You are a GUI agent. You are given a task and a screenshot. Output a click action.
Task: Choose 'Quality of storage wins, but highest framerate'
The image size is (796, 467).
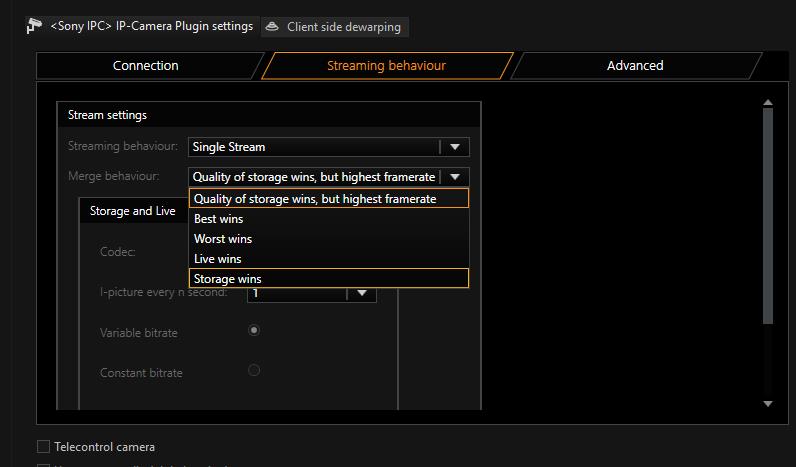point(315,199)
